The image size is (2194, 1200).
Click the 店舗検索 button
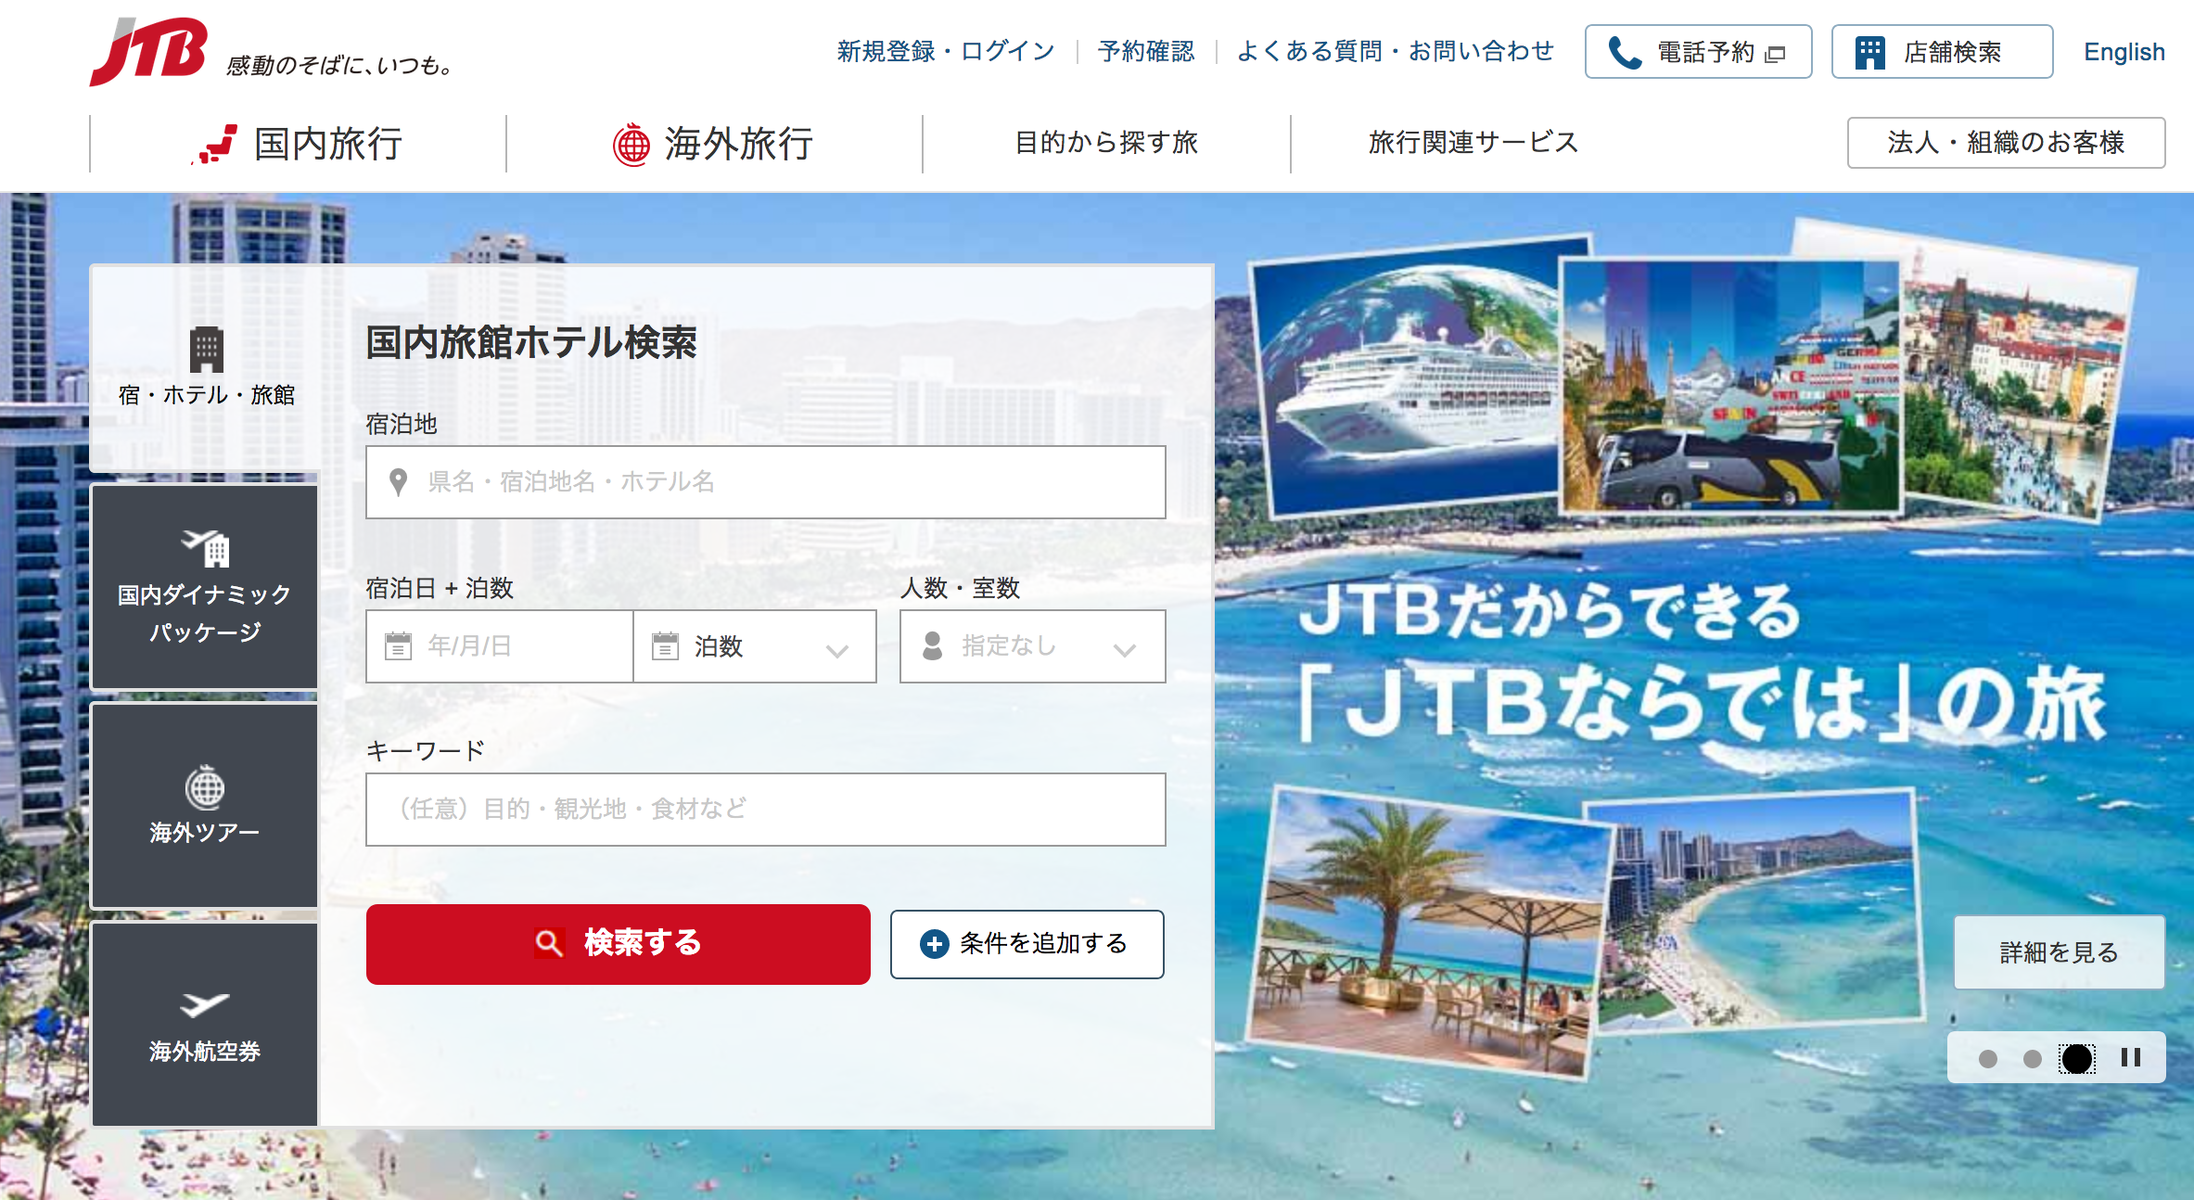[1942, 52]
